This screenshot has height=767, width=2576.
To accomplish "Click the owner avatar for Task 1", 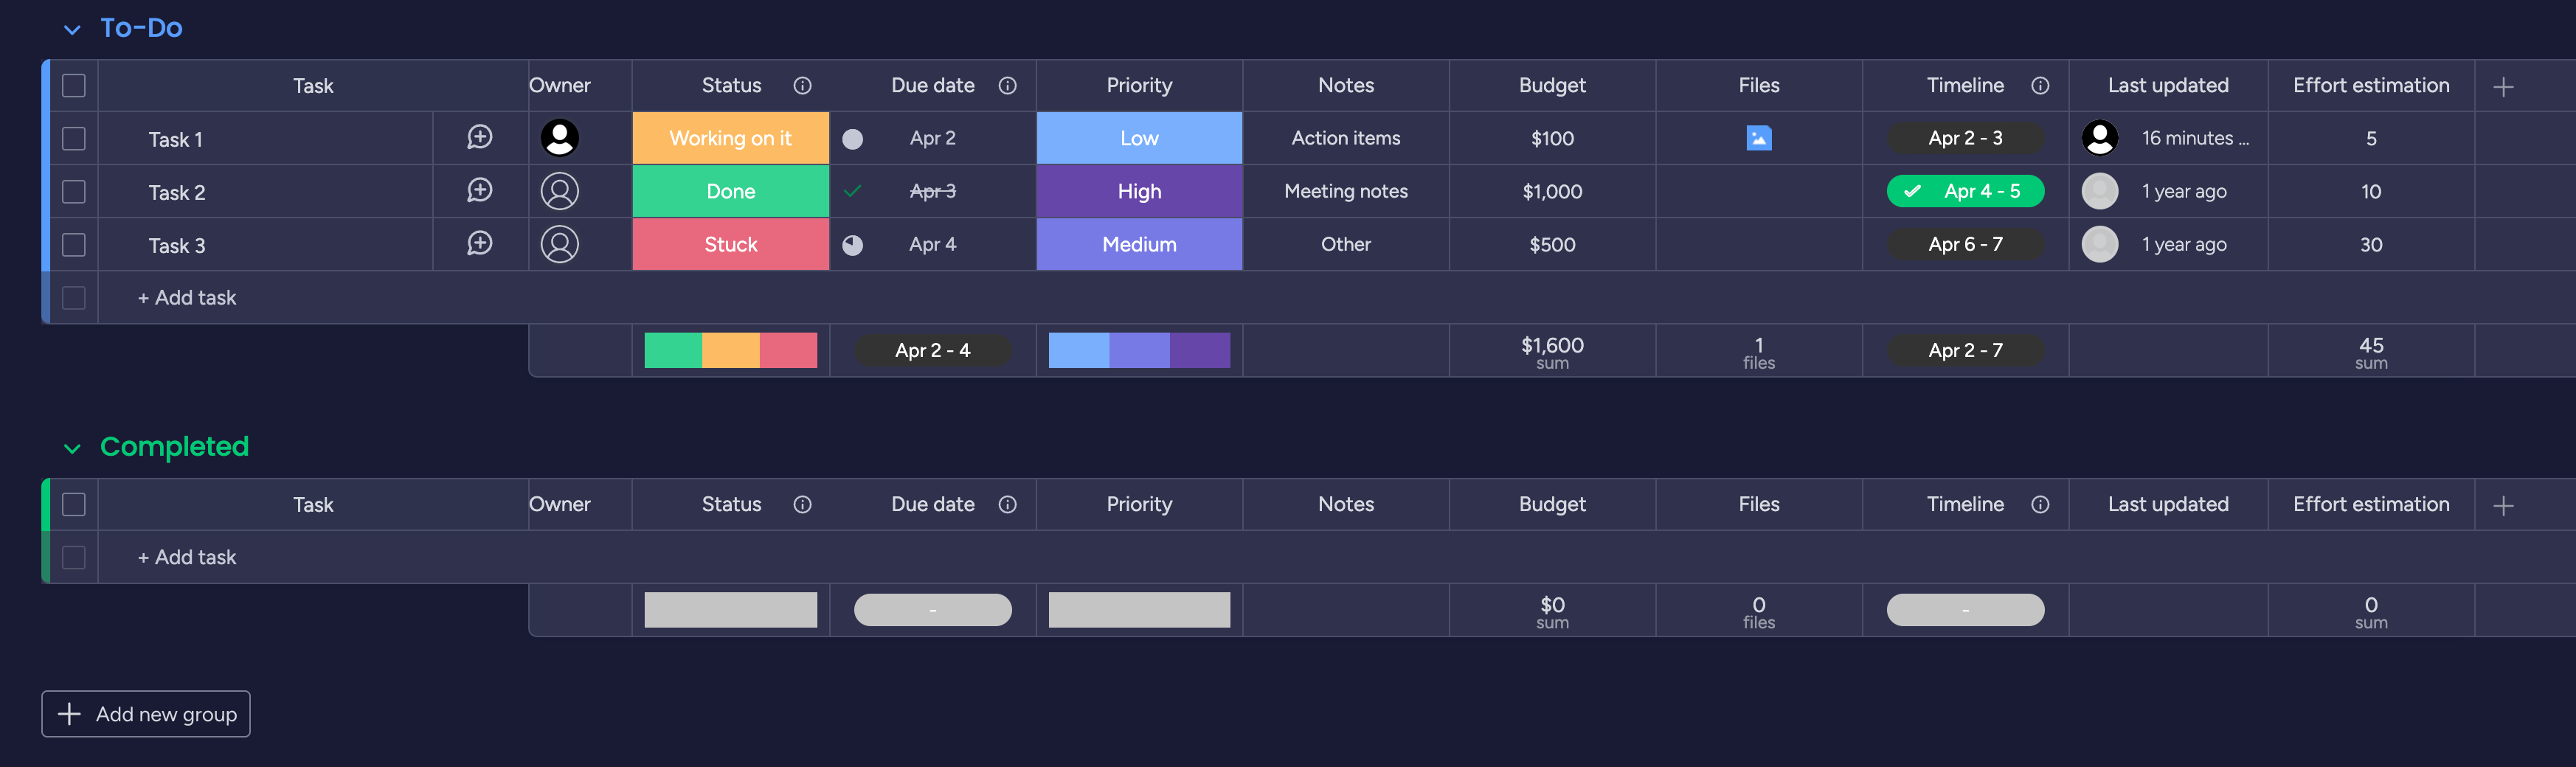I will (560, 138).
